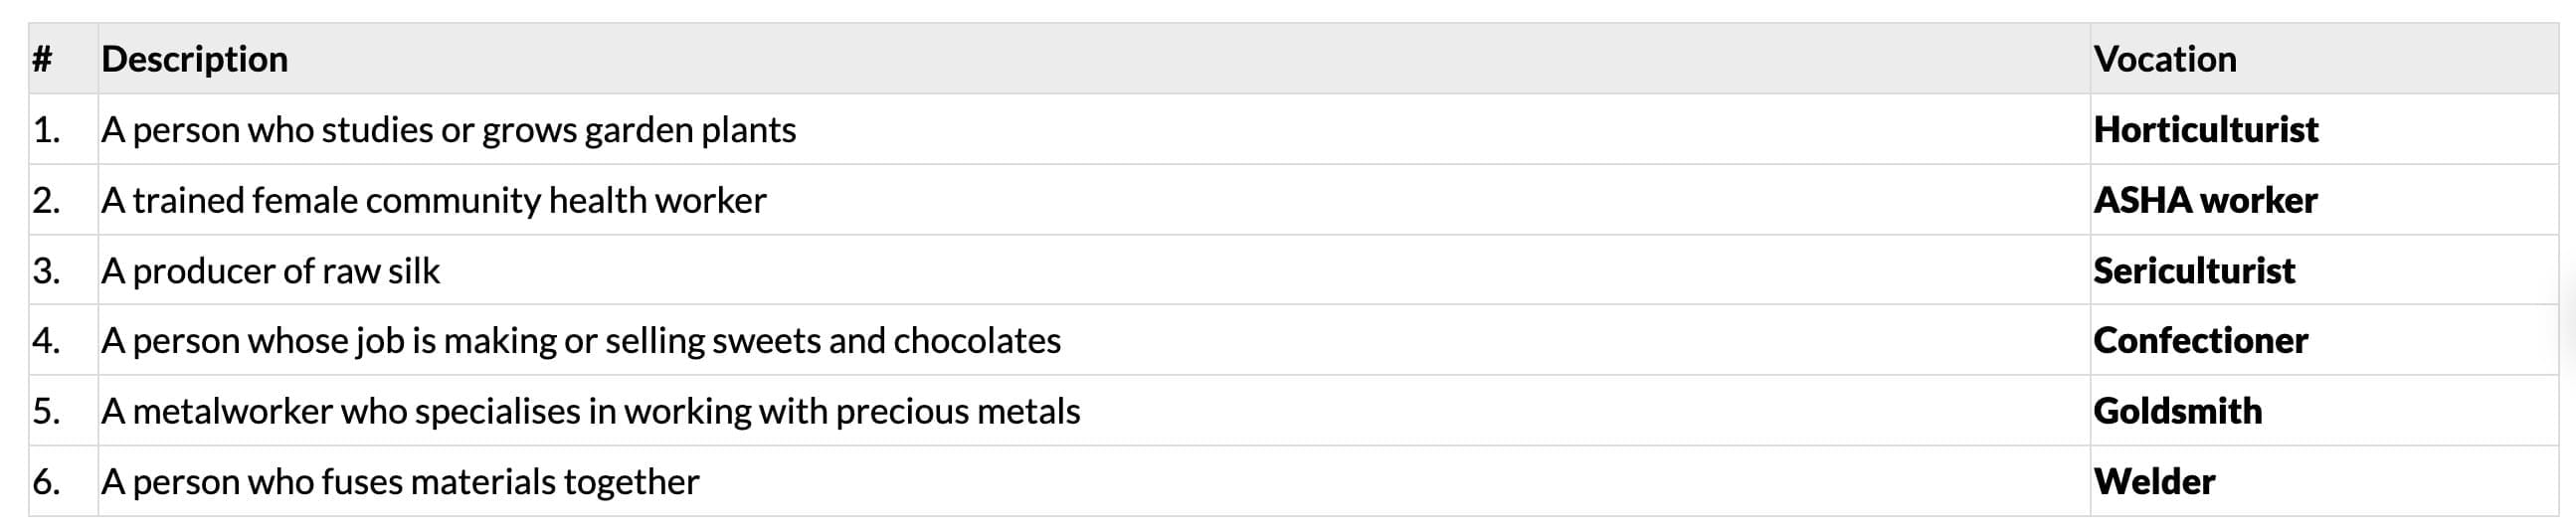Image resolution: width=2576 pixels, height=531 pixels.
Task: Select the Confectioner cell
Action: [2200, 341]
